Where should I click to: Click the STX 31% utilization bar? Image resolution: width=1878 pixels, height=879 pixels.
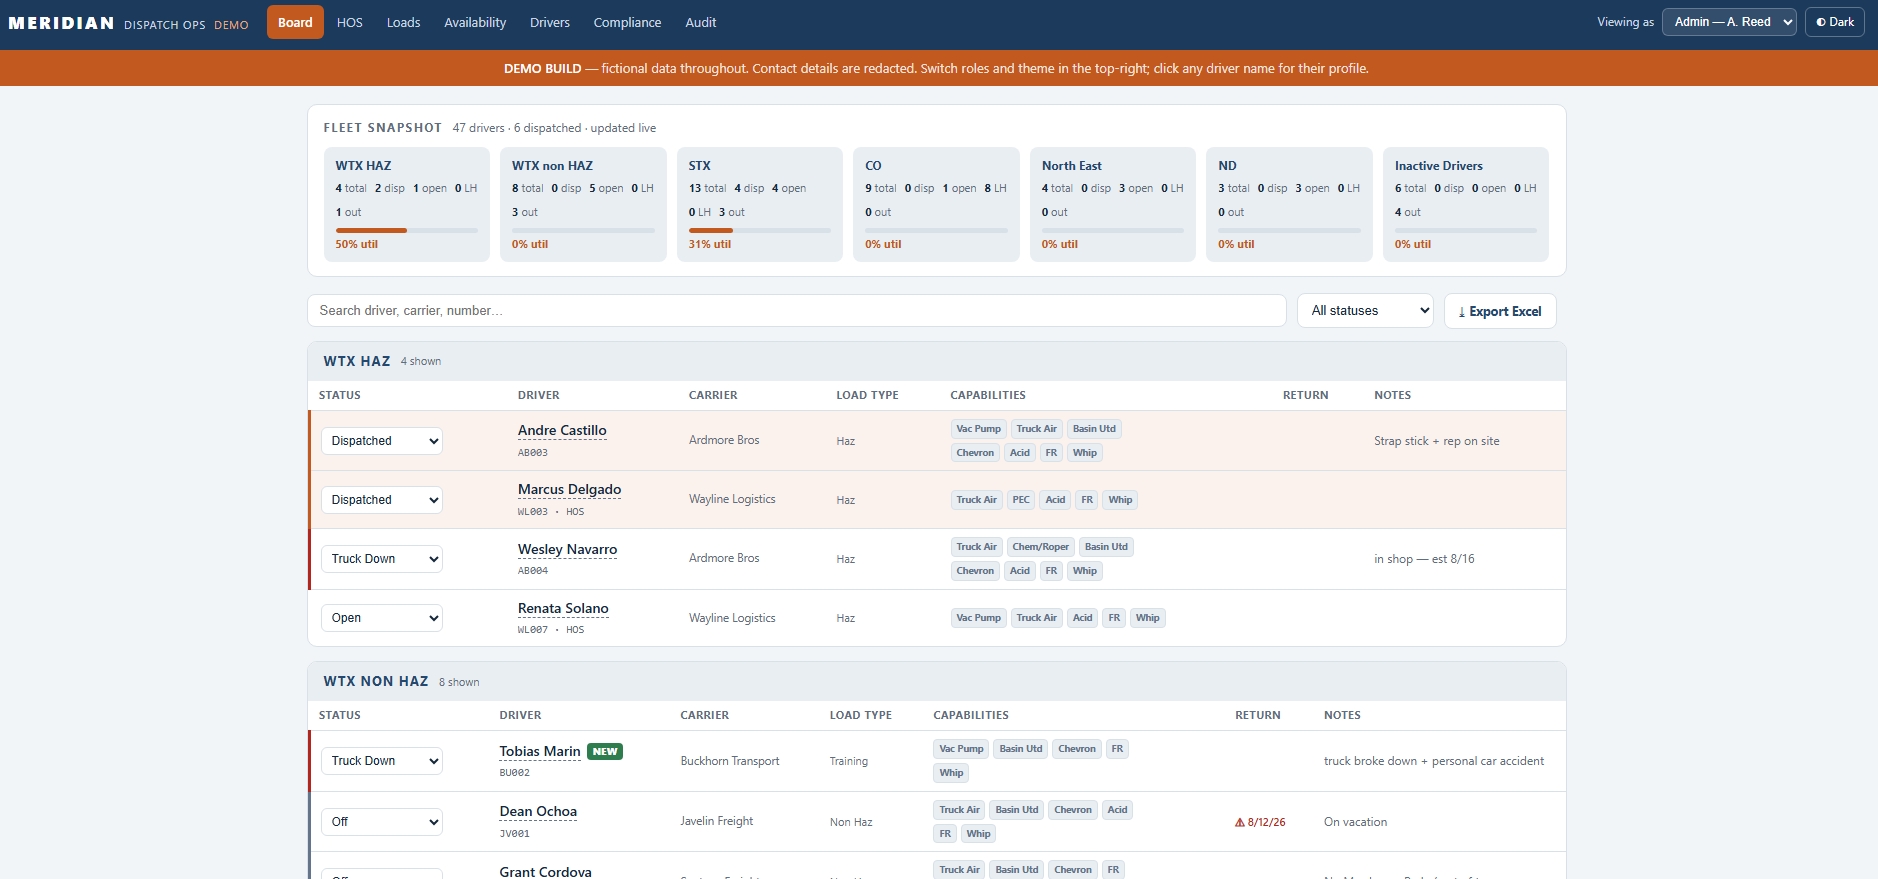[x=760, y=230]
